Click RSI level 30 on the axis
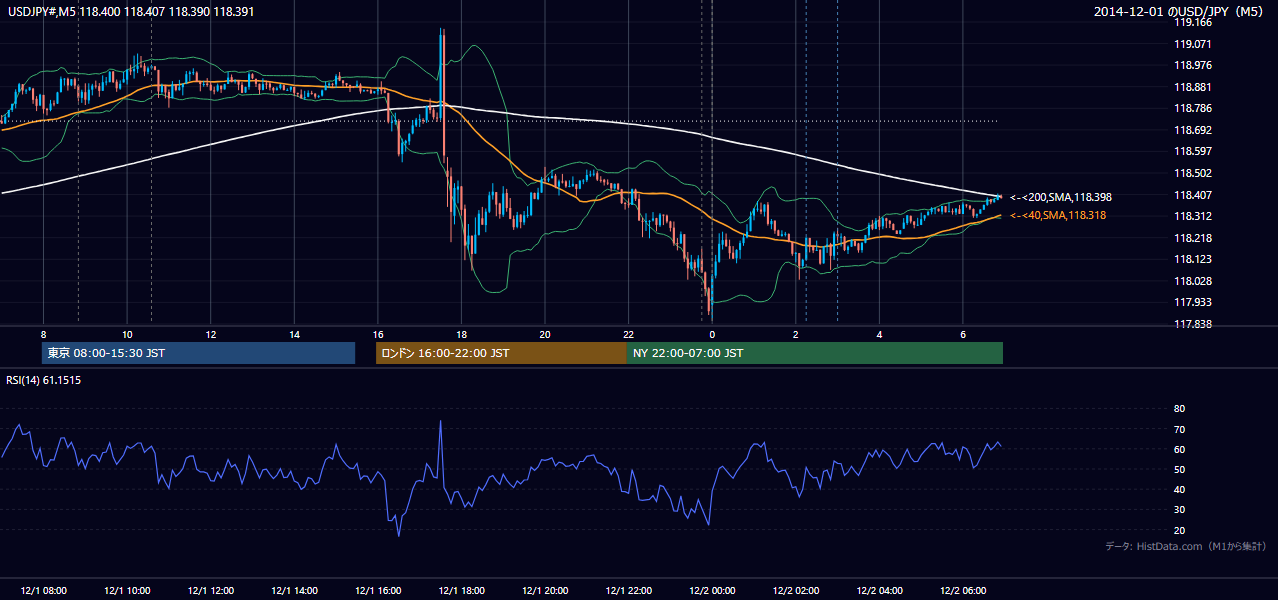This screenshot has height=600, width=1278. [1179, 510]
